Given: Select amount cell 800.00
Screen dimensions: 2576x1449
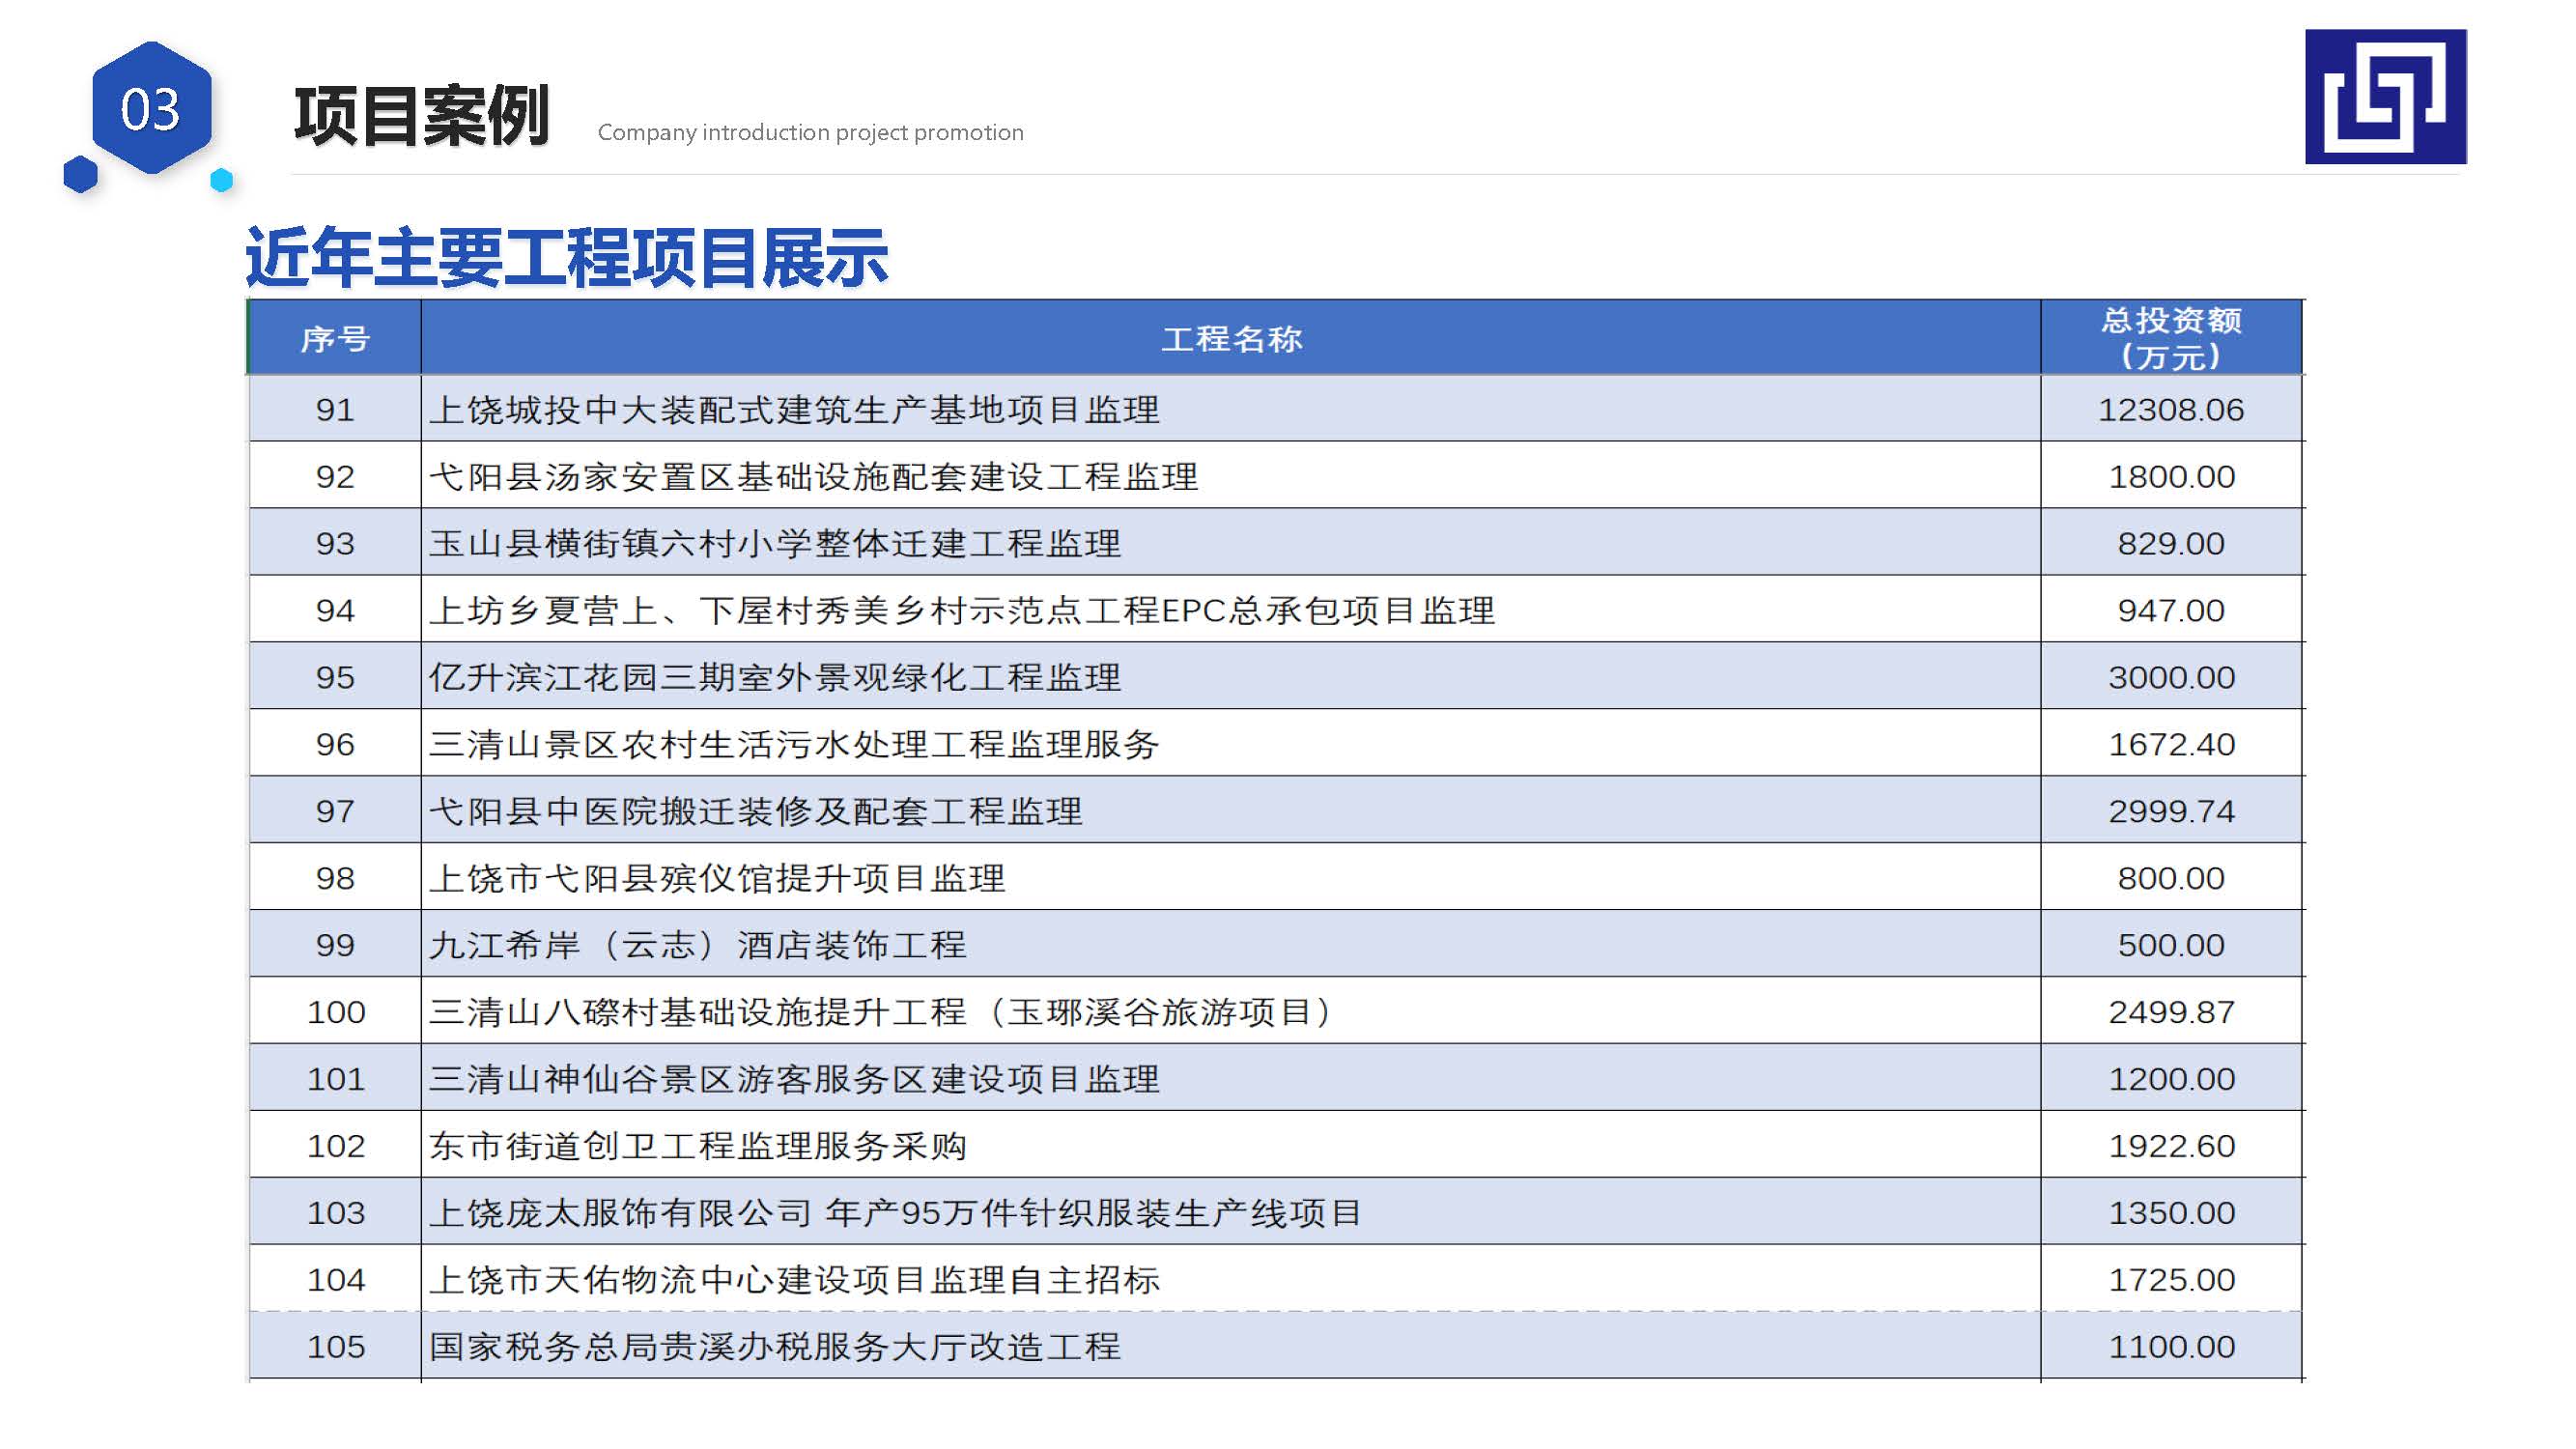Looking at the screenshot, I should (x=2171, y=878).
